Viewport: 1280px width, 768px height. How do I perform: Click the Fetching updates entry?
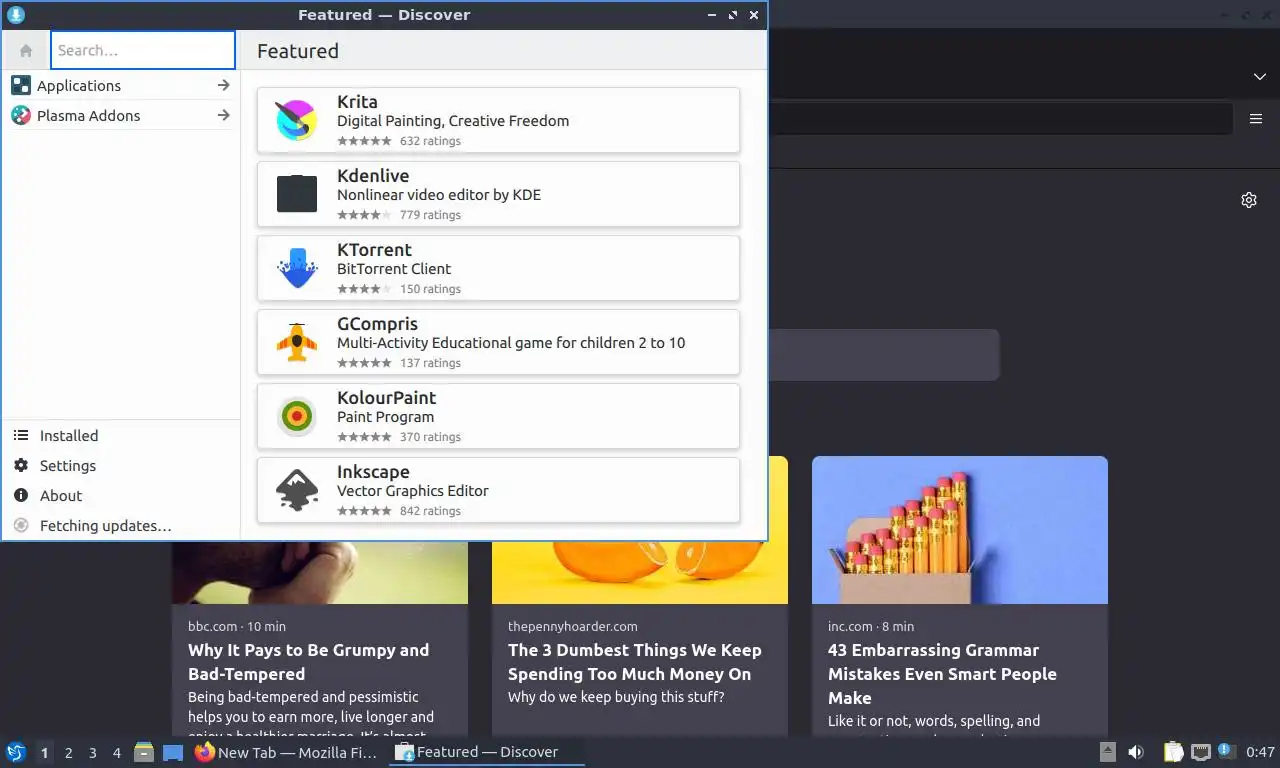[121, 526]
